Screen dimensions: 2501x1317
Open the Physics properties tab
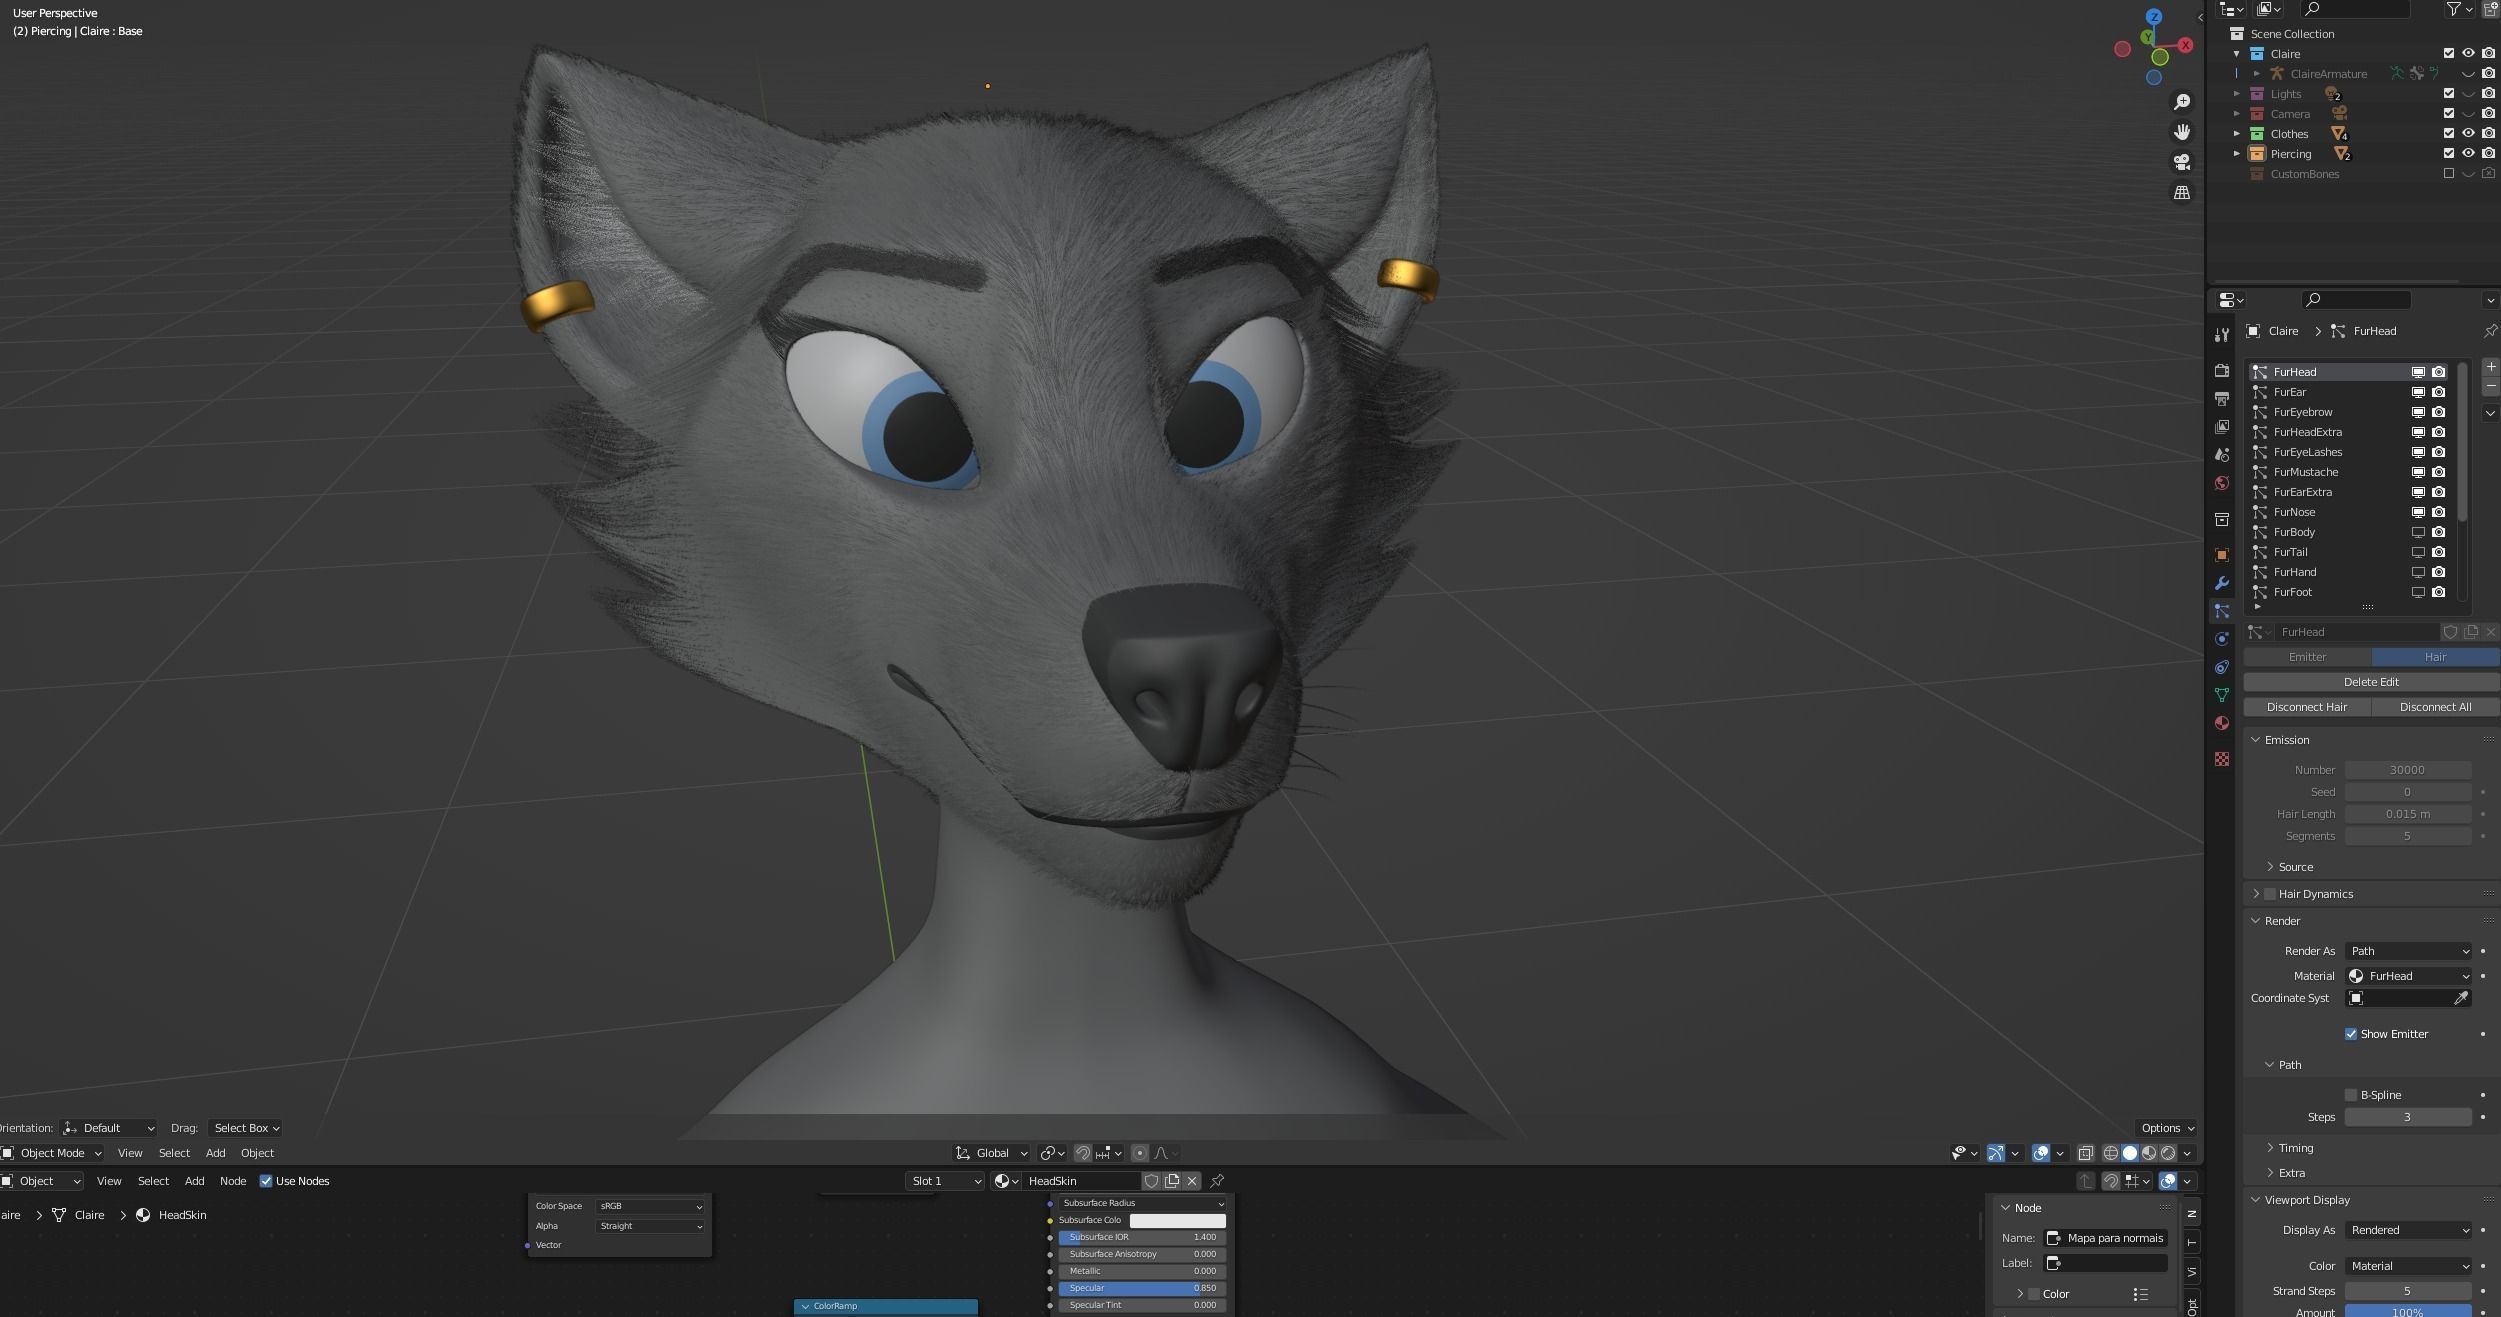[x=2222, y=639]
